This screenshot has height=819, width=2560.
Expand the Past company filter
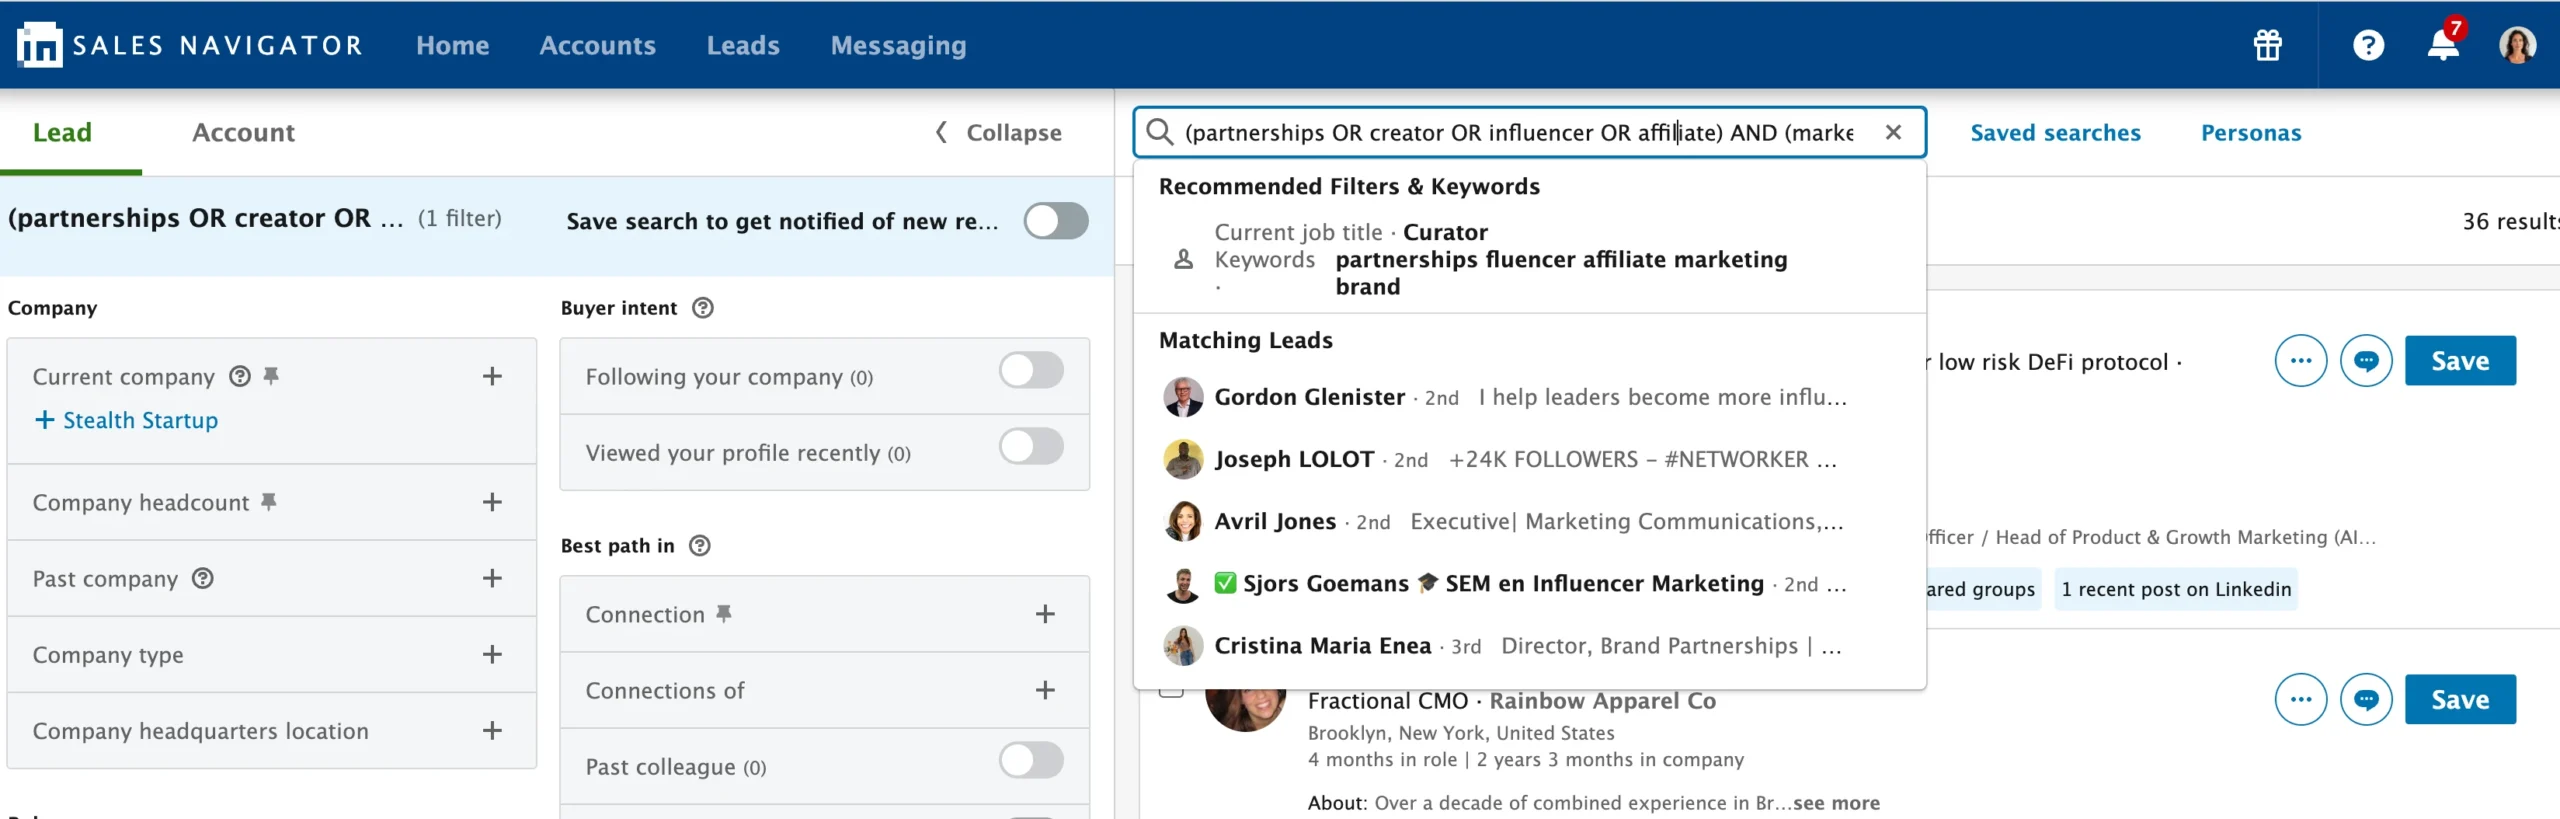pos(492,578)
